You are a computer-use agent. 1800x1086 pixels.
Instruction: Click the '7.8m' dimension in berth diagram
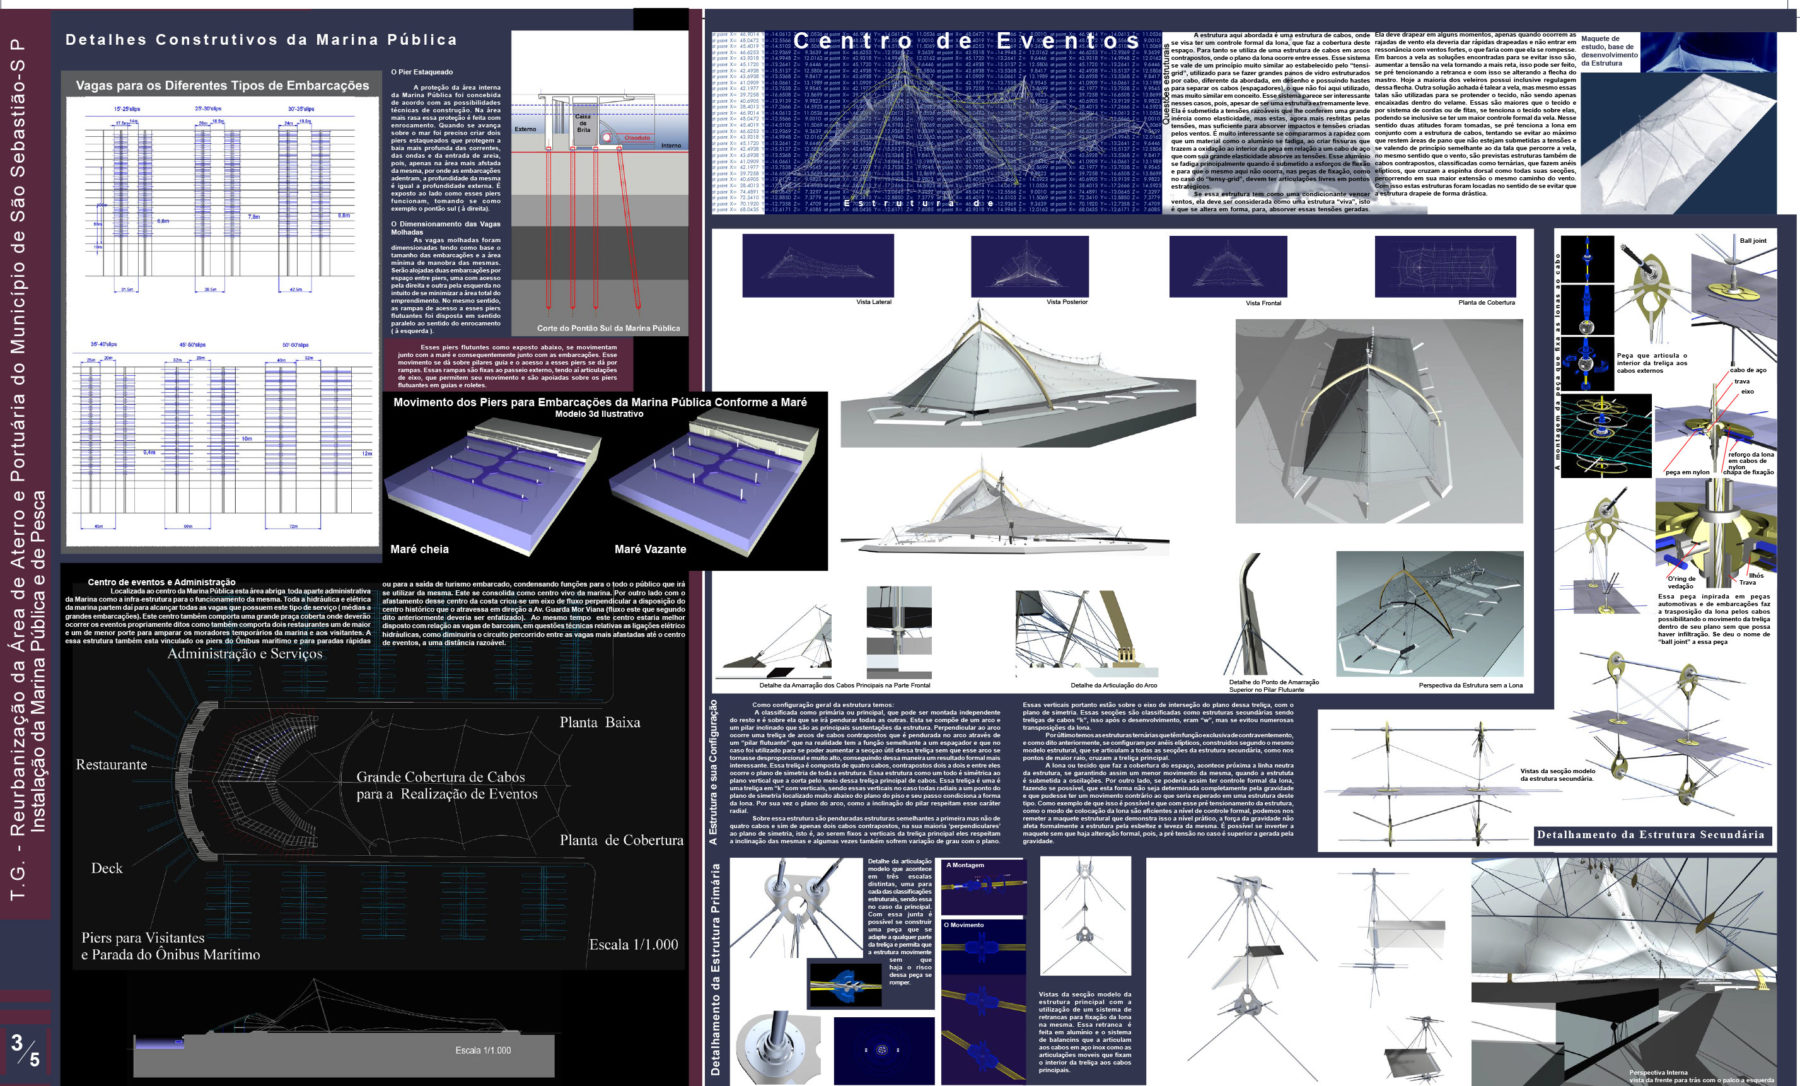[x=254, y=216]
